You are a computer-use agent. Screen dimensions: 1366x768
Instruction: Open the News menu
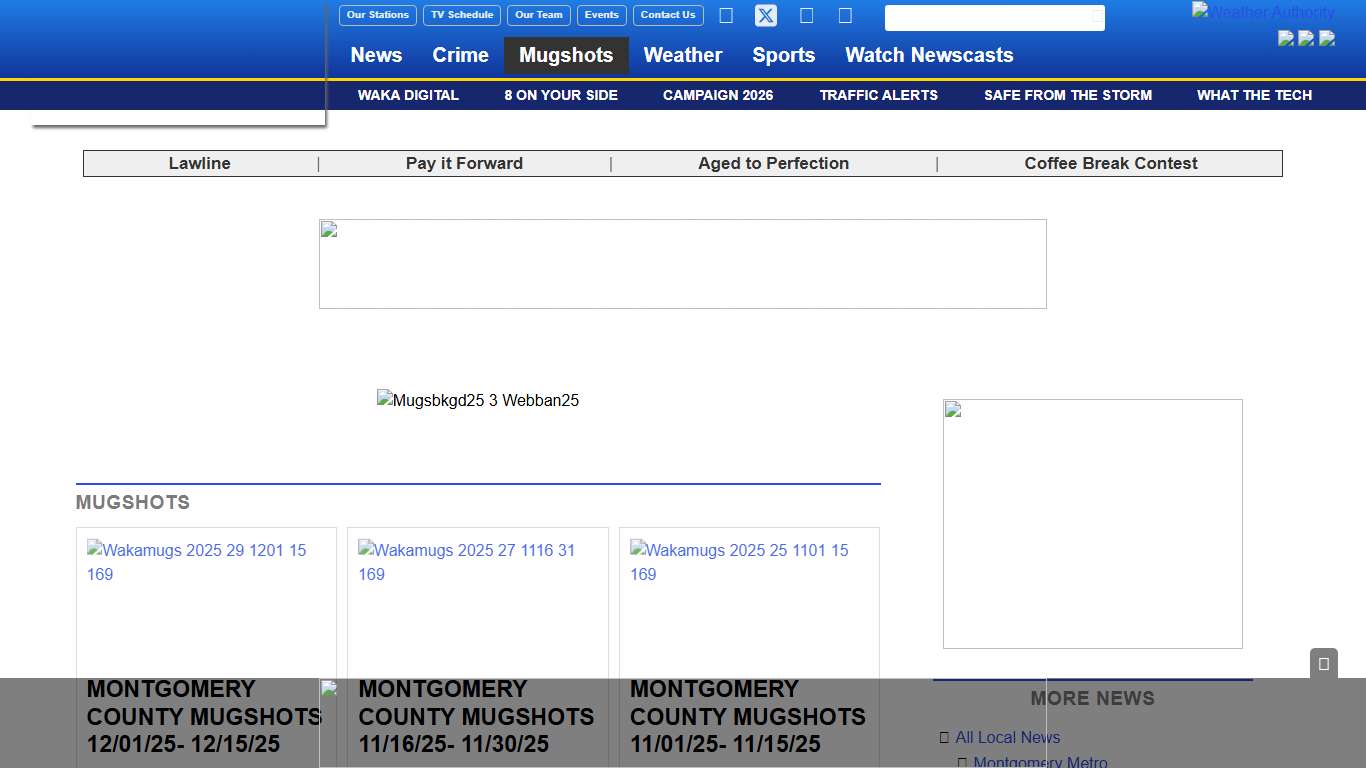tap(376, 55)
